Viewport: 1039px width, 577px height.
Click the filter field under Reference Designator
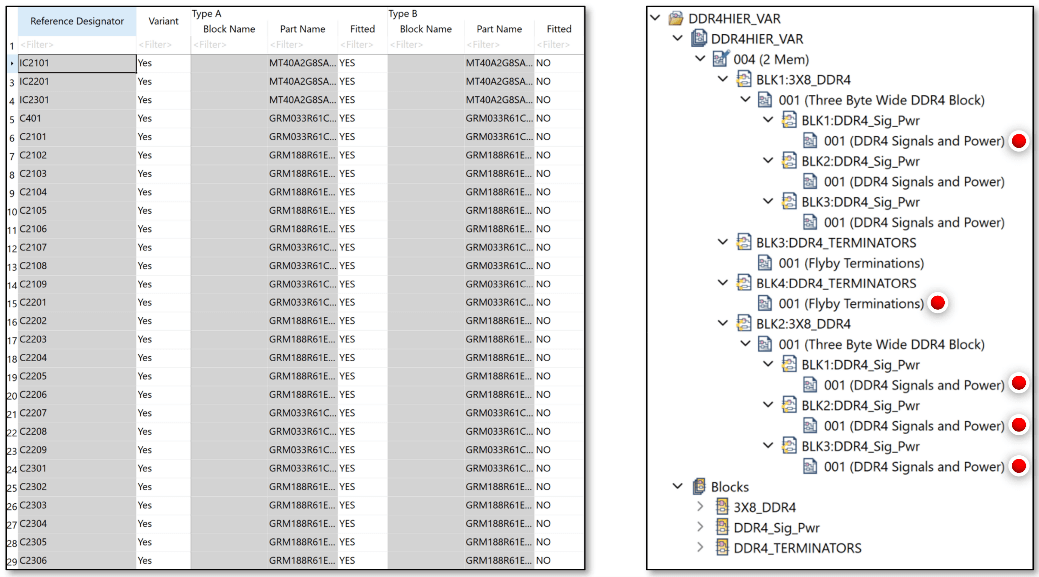77,45
